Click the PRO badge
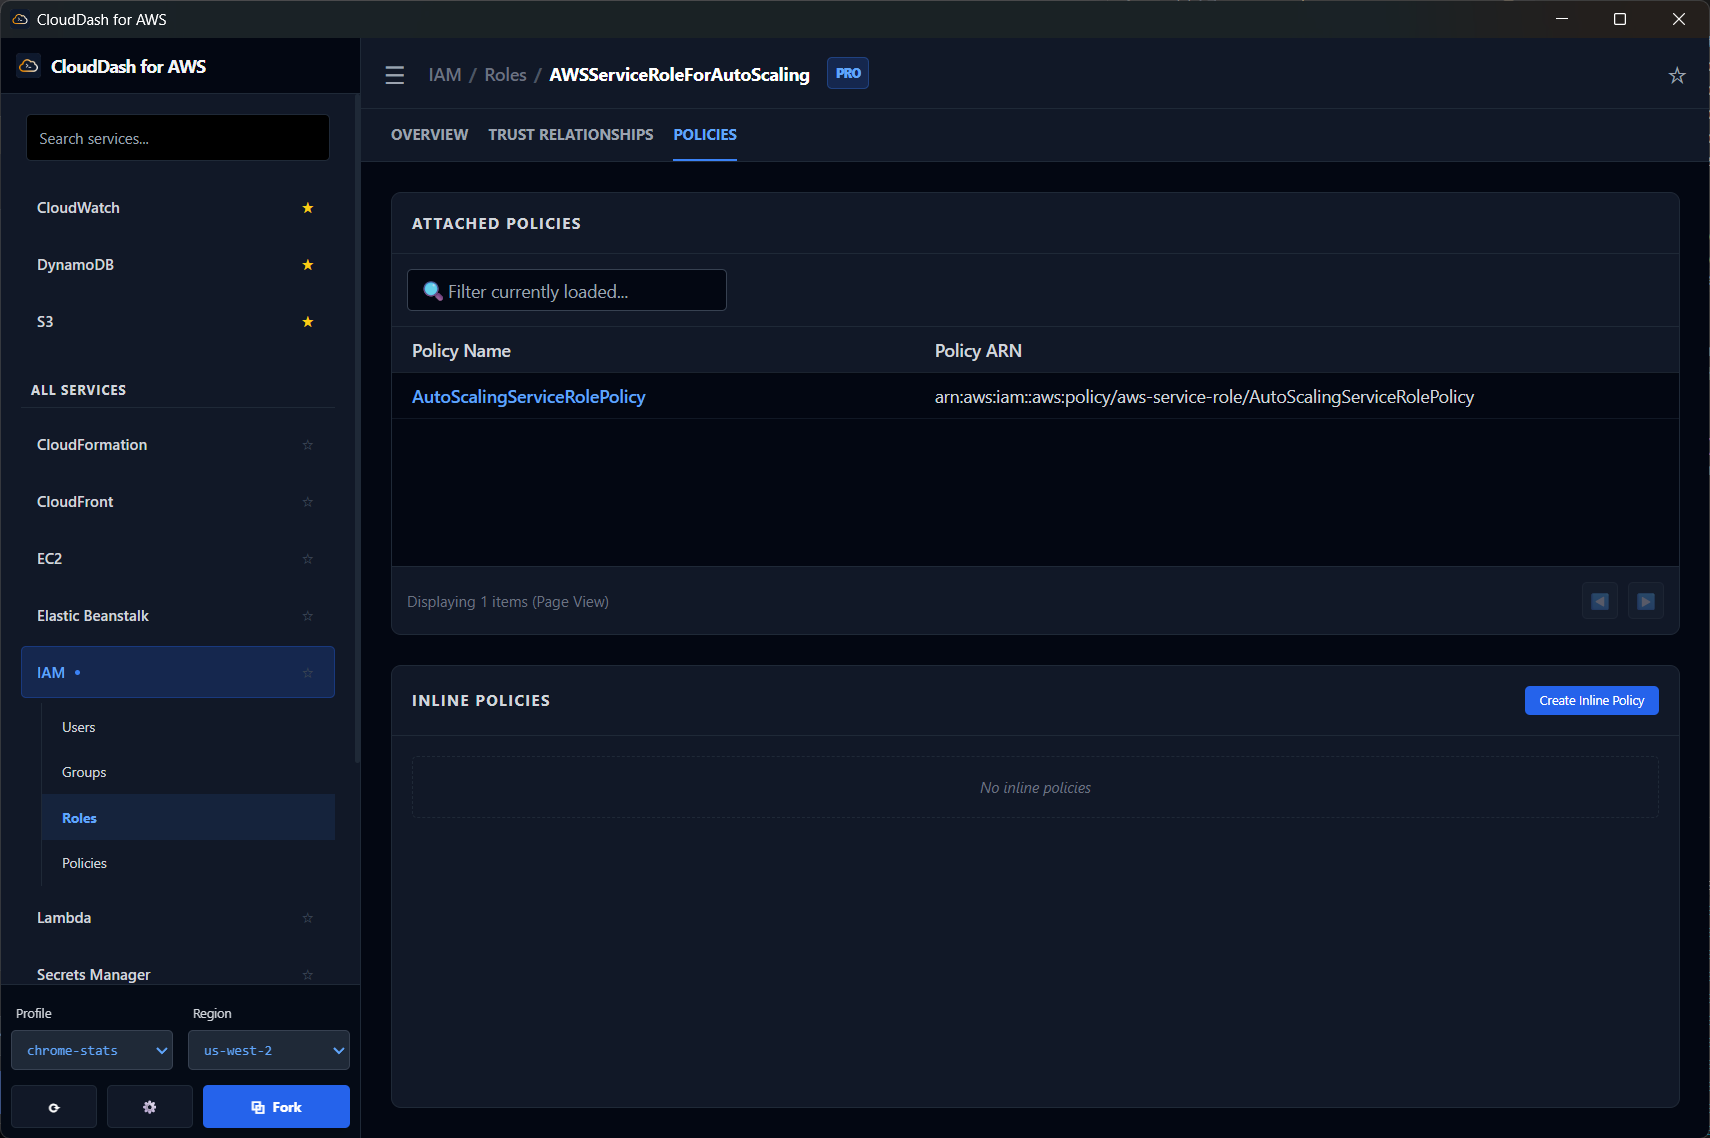This screenshot has width=1710, height=1138. pyautogui.click(x=848, y=74)
